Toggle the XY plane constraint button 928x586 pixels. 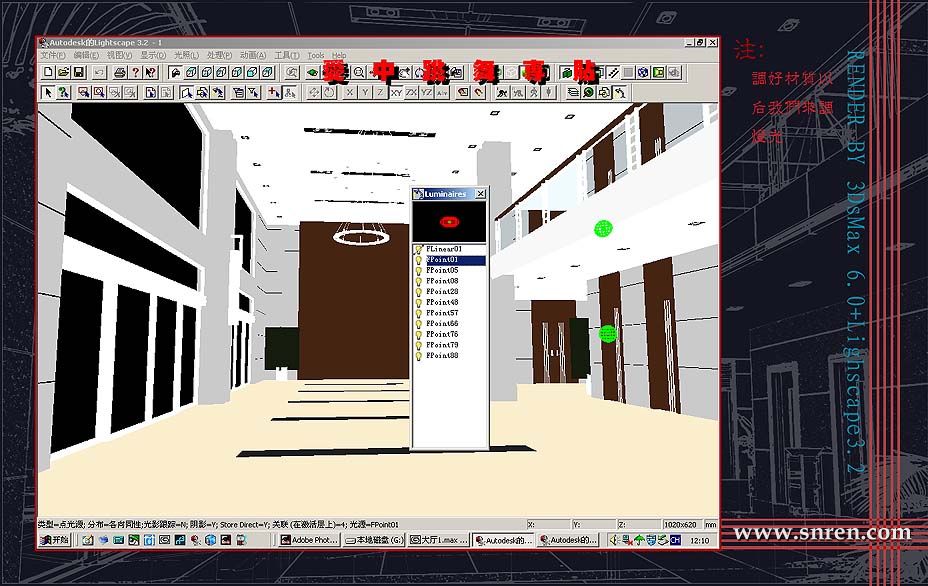396,92
